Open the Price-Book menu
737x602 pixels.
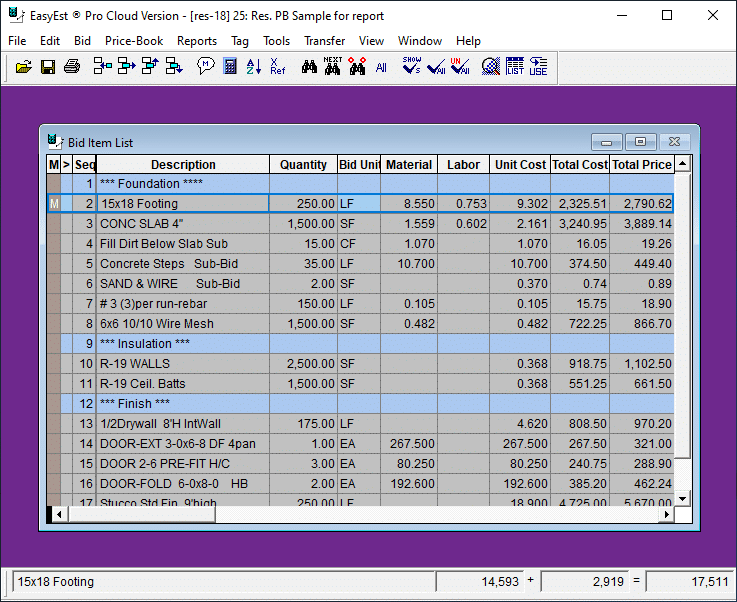(134, 41)
